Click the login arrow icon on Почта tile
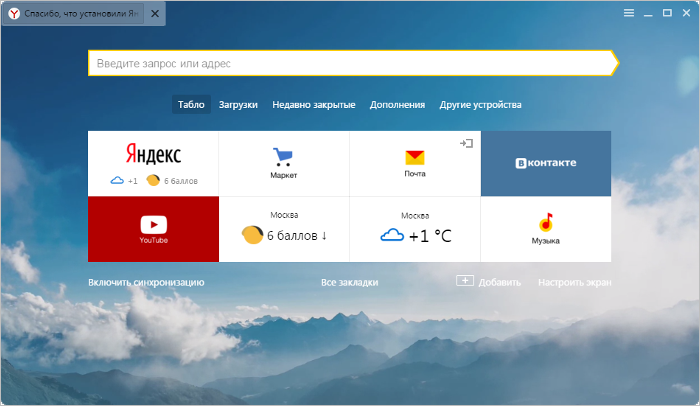This screenshot has width=700, height=406. click(x=467, y=143)
